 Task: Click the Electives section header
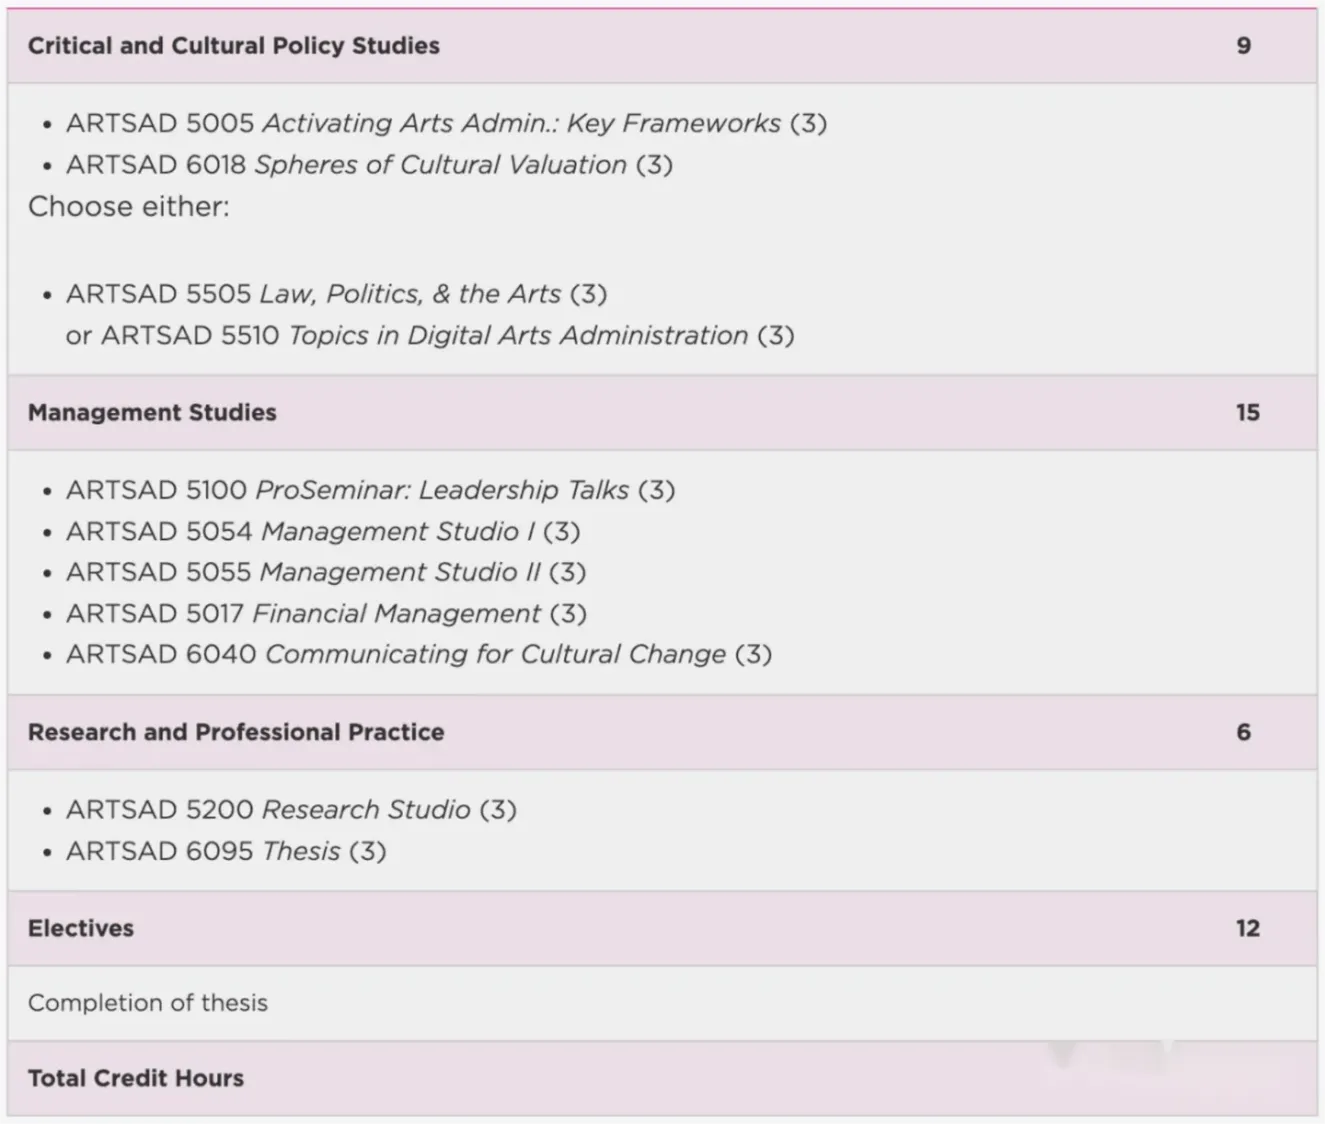pos(81,928)
